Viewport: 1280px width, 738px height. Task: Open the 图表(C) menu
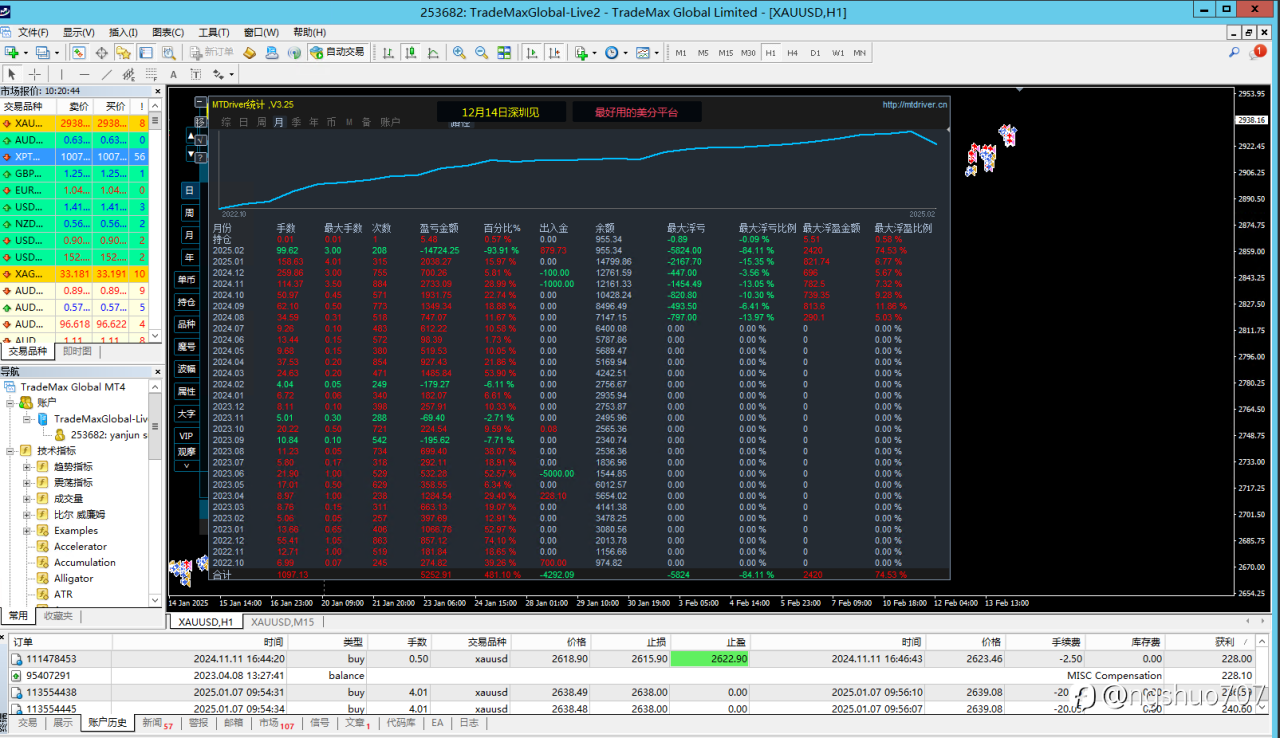(x=167, y=32)
